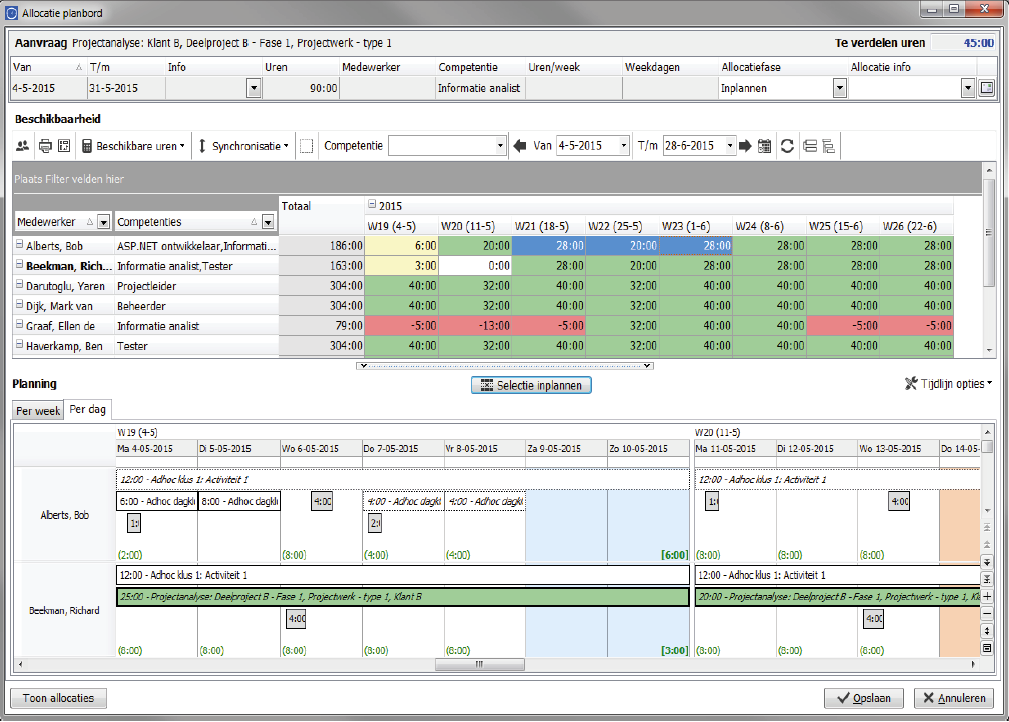
Task: Collapse the Graaf, Ellen de row
Action: pos(19,324)
